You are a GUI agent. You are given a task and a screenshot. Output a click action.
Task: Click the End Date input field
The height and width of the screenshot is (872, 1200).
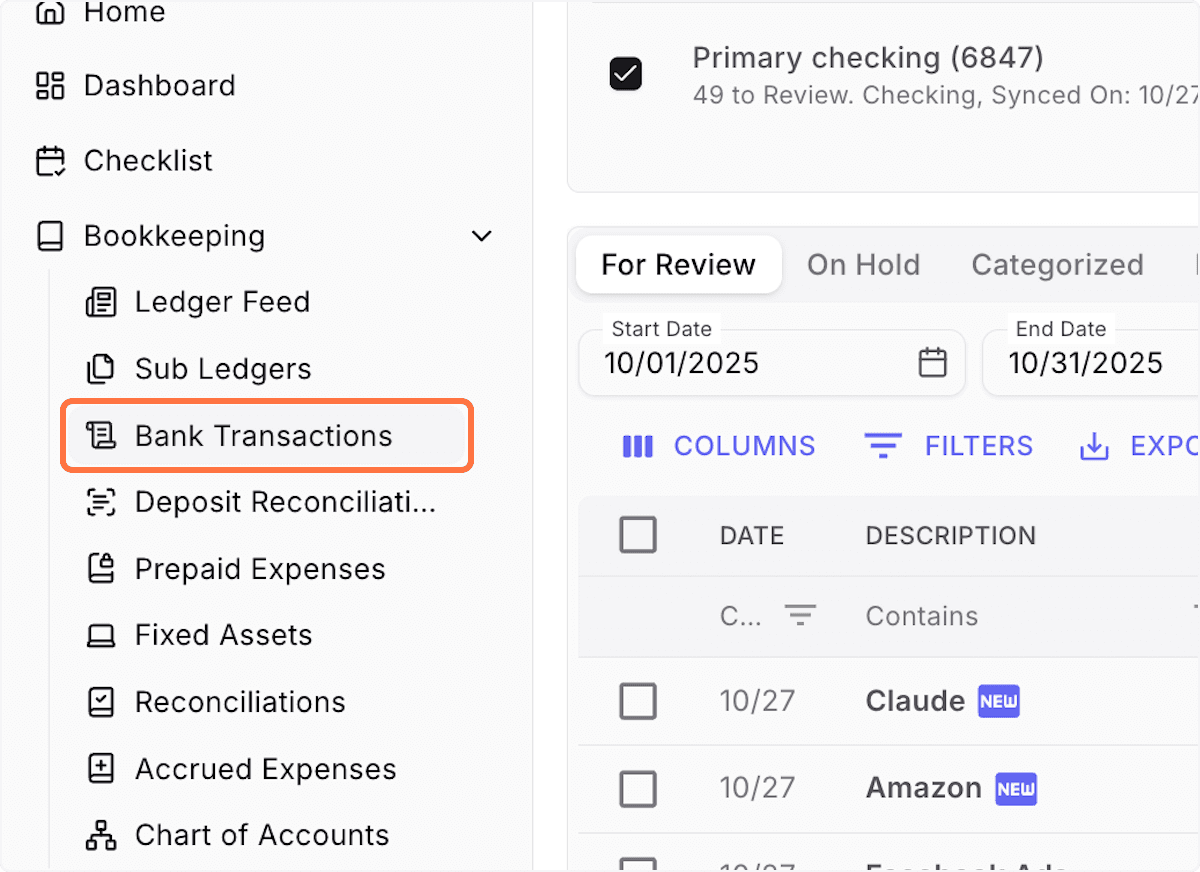pyautogui.click(x=1090, y=363)
